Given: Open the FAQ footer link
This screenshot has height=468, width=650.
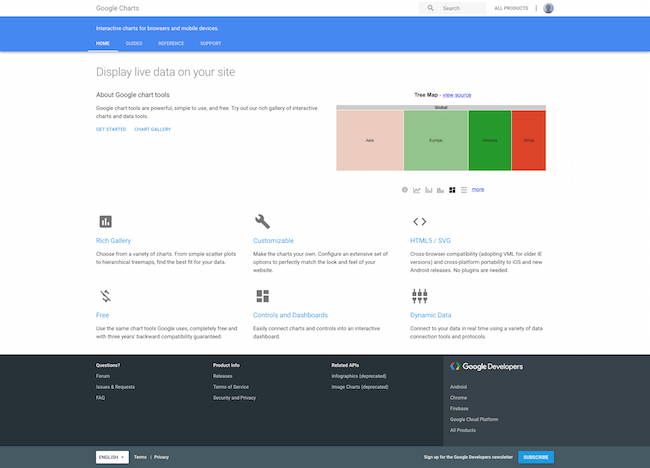Looking at the screenshot, I should 100,398.
